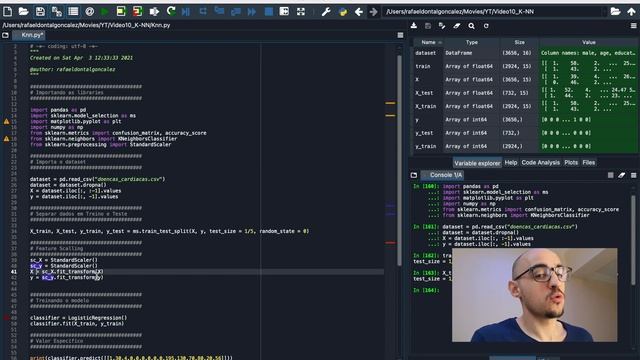Interrupt kernel with console stop square
Image resolution: width=640 pixels, height=360 pixels.
coord(611,175)
